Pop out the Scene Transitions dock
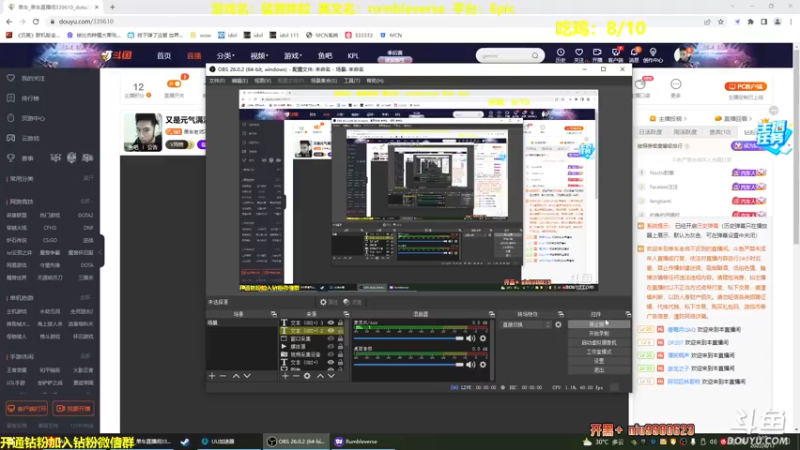Viewport: 800px width, 450px height. 561,314
